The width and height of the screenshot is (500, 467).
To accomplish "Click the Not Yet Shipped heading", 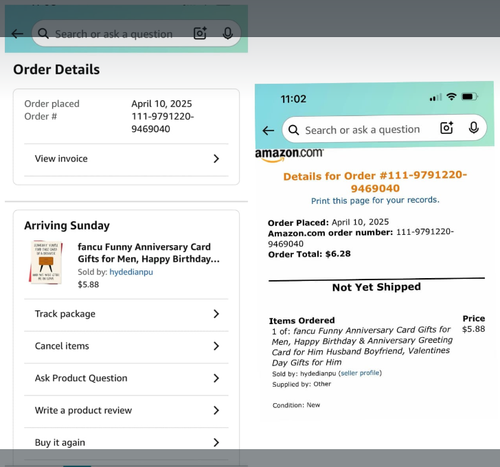I will click(377, 287).
